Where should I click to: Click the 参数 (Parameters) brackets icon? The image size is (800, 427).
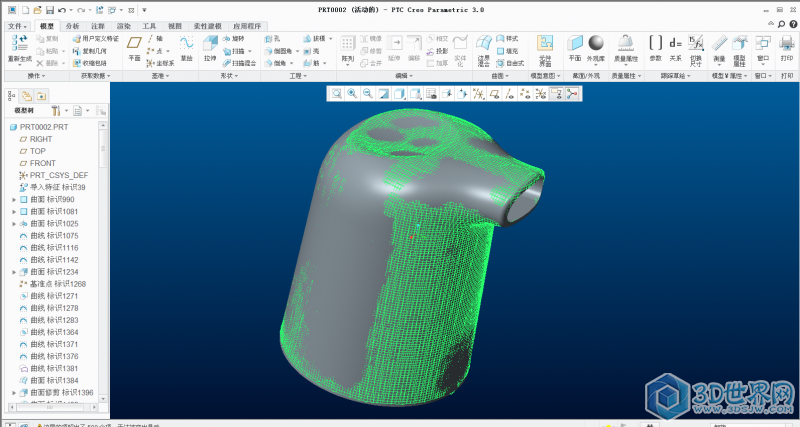(x=656, y=48)
